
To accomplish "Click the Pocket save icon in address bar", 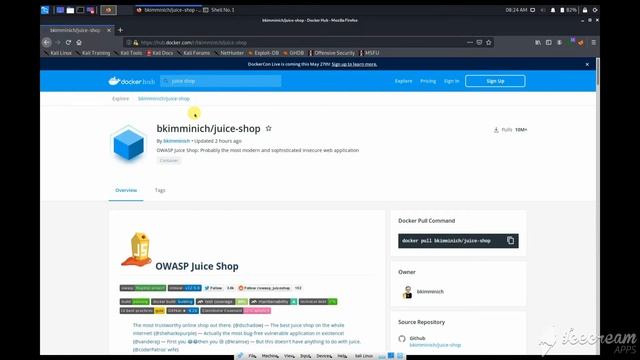I will [x=479, y=42].
